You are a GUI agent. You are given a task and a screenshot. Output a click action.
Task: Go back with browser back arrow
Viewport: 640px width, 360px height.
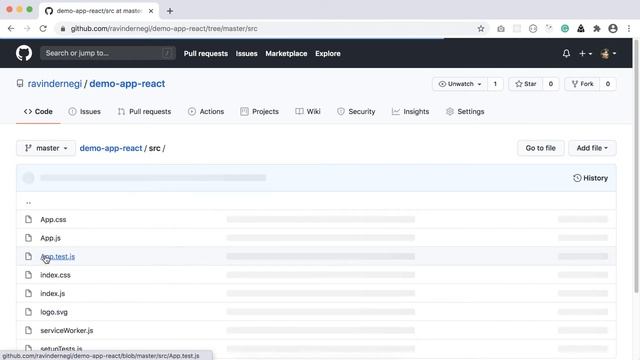(11, 29)
